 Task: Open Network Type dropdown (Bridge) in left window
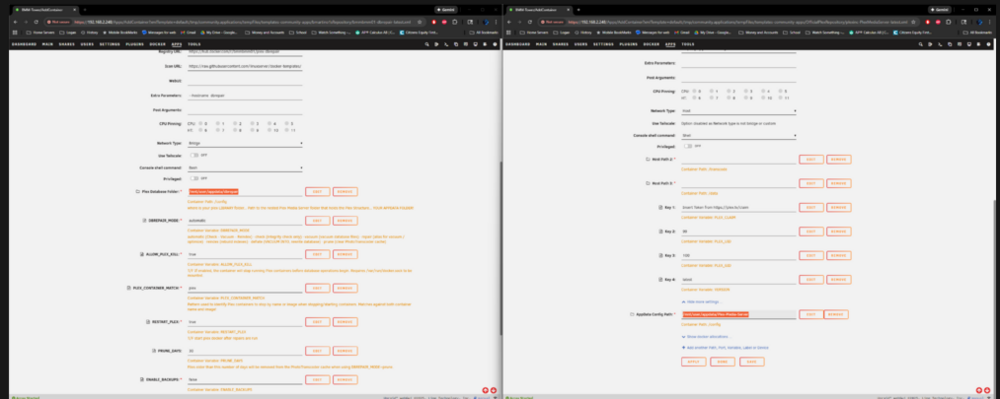pos(245,143)
